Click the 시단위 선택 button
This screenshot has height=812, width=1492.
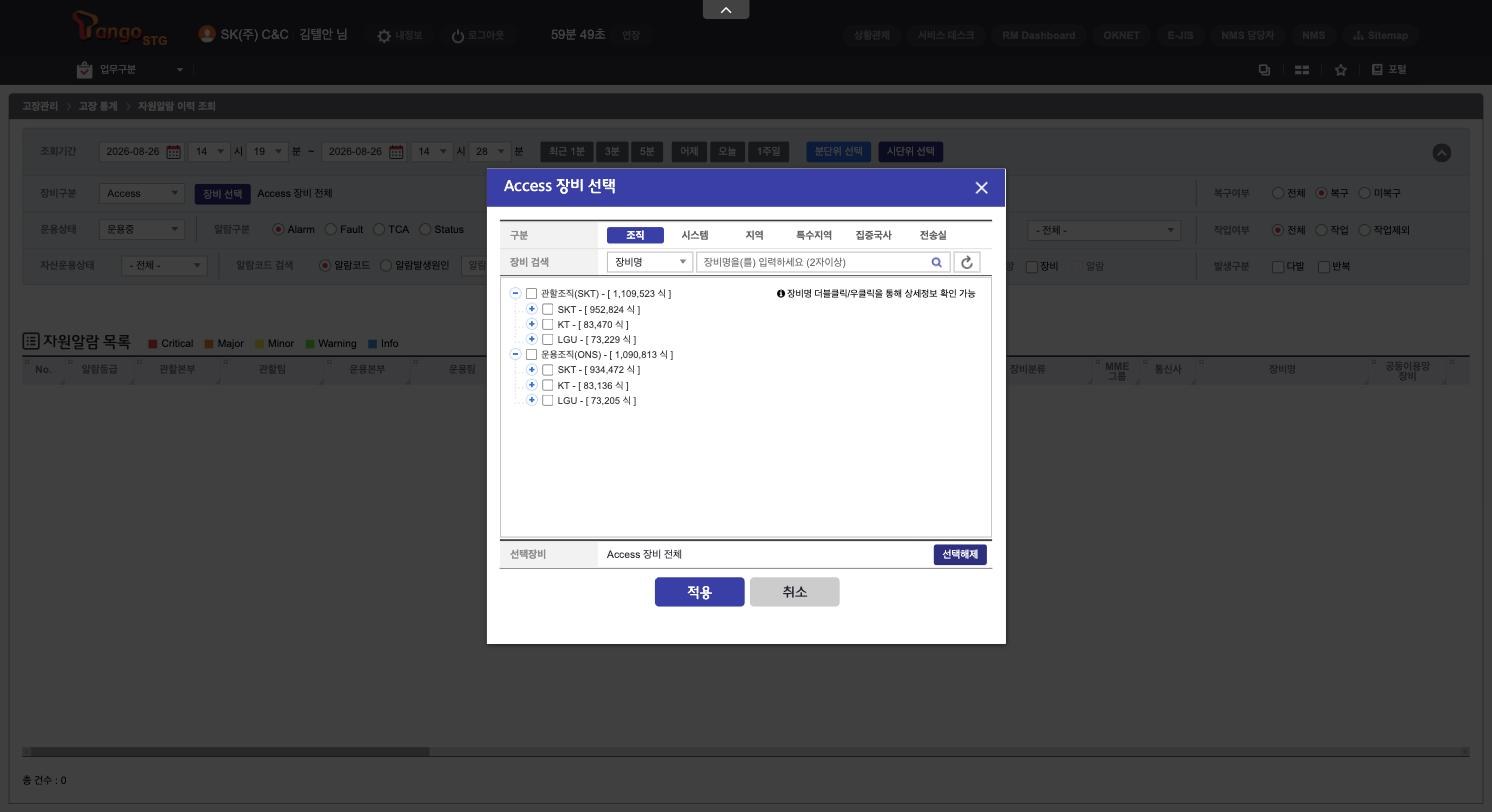911,152
